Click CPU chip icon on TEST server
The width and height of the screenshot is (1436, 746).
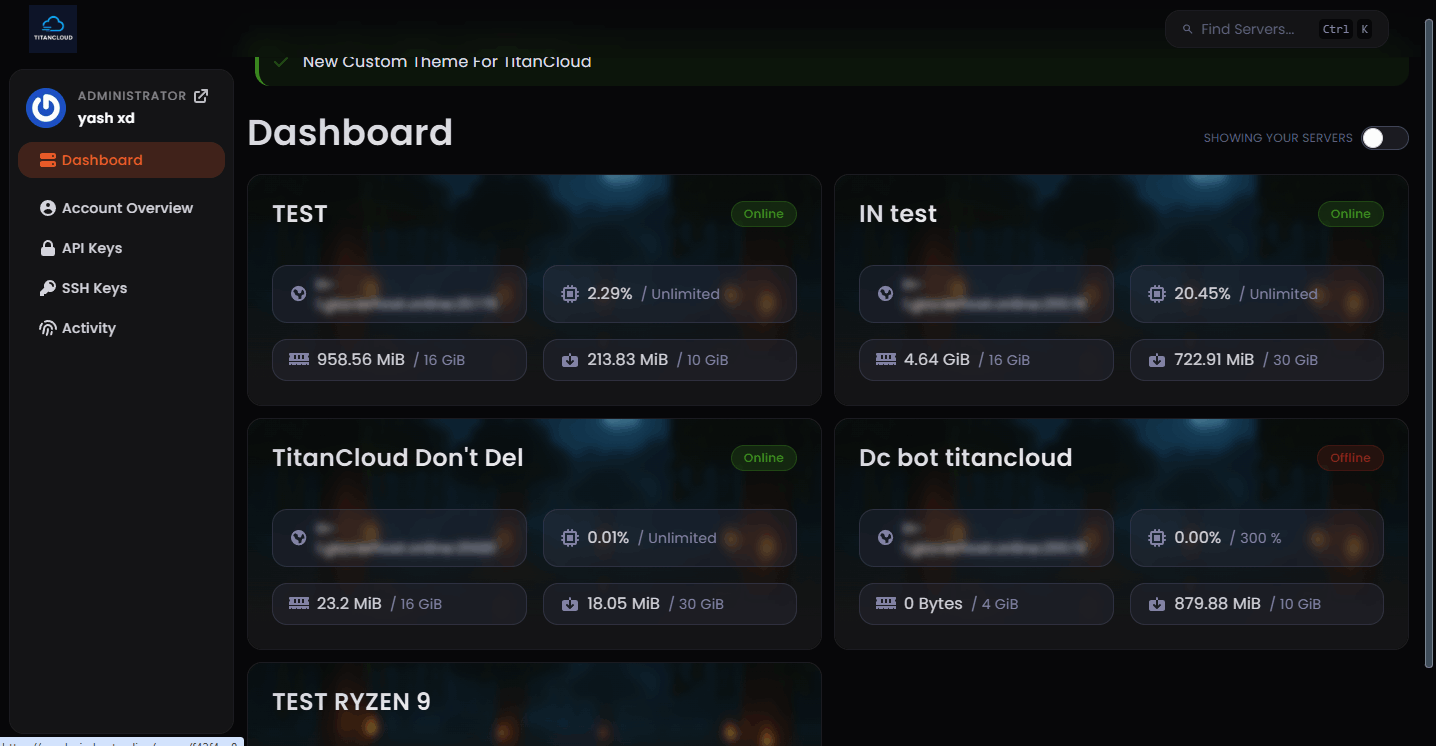pyautogui.click(x=570, y=294)
